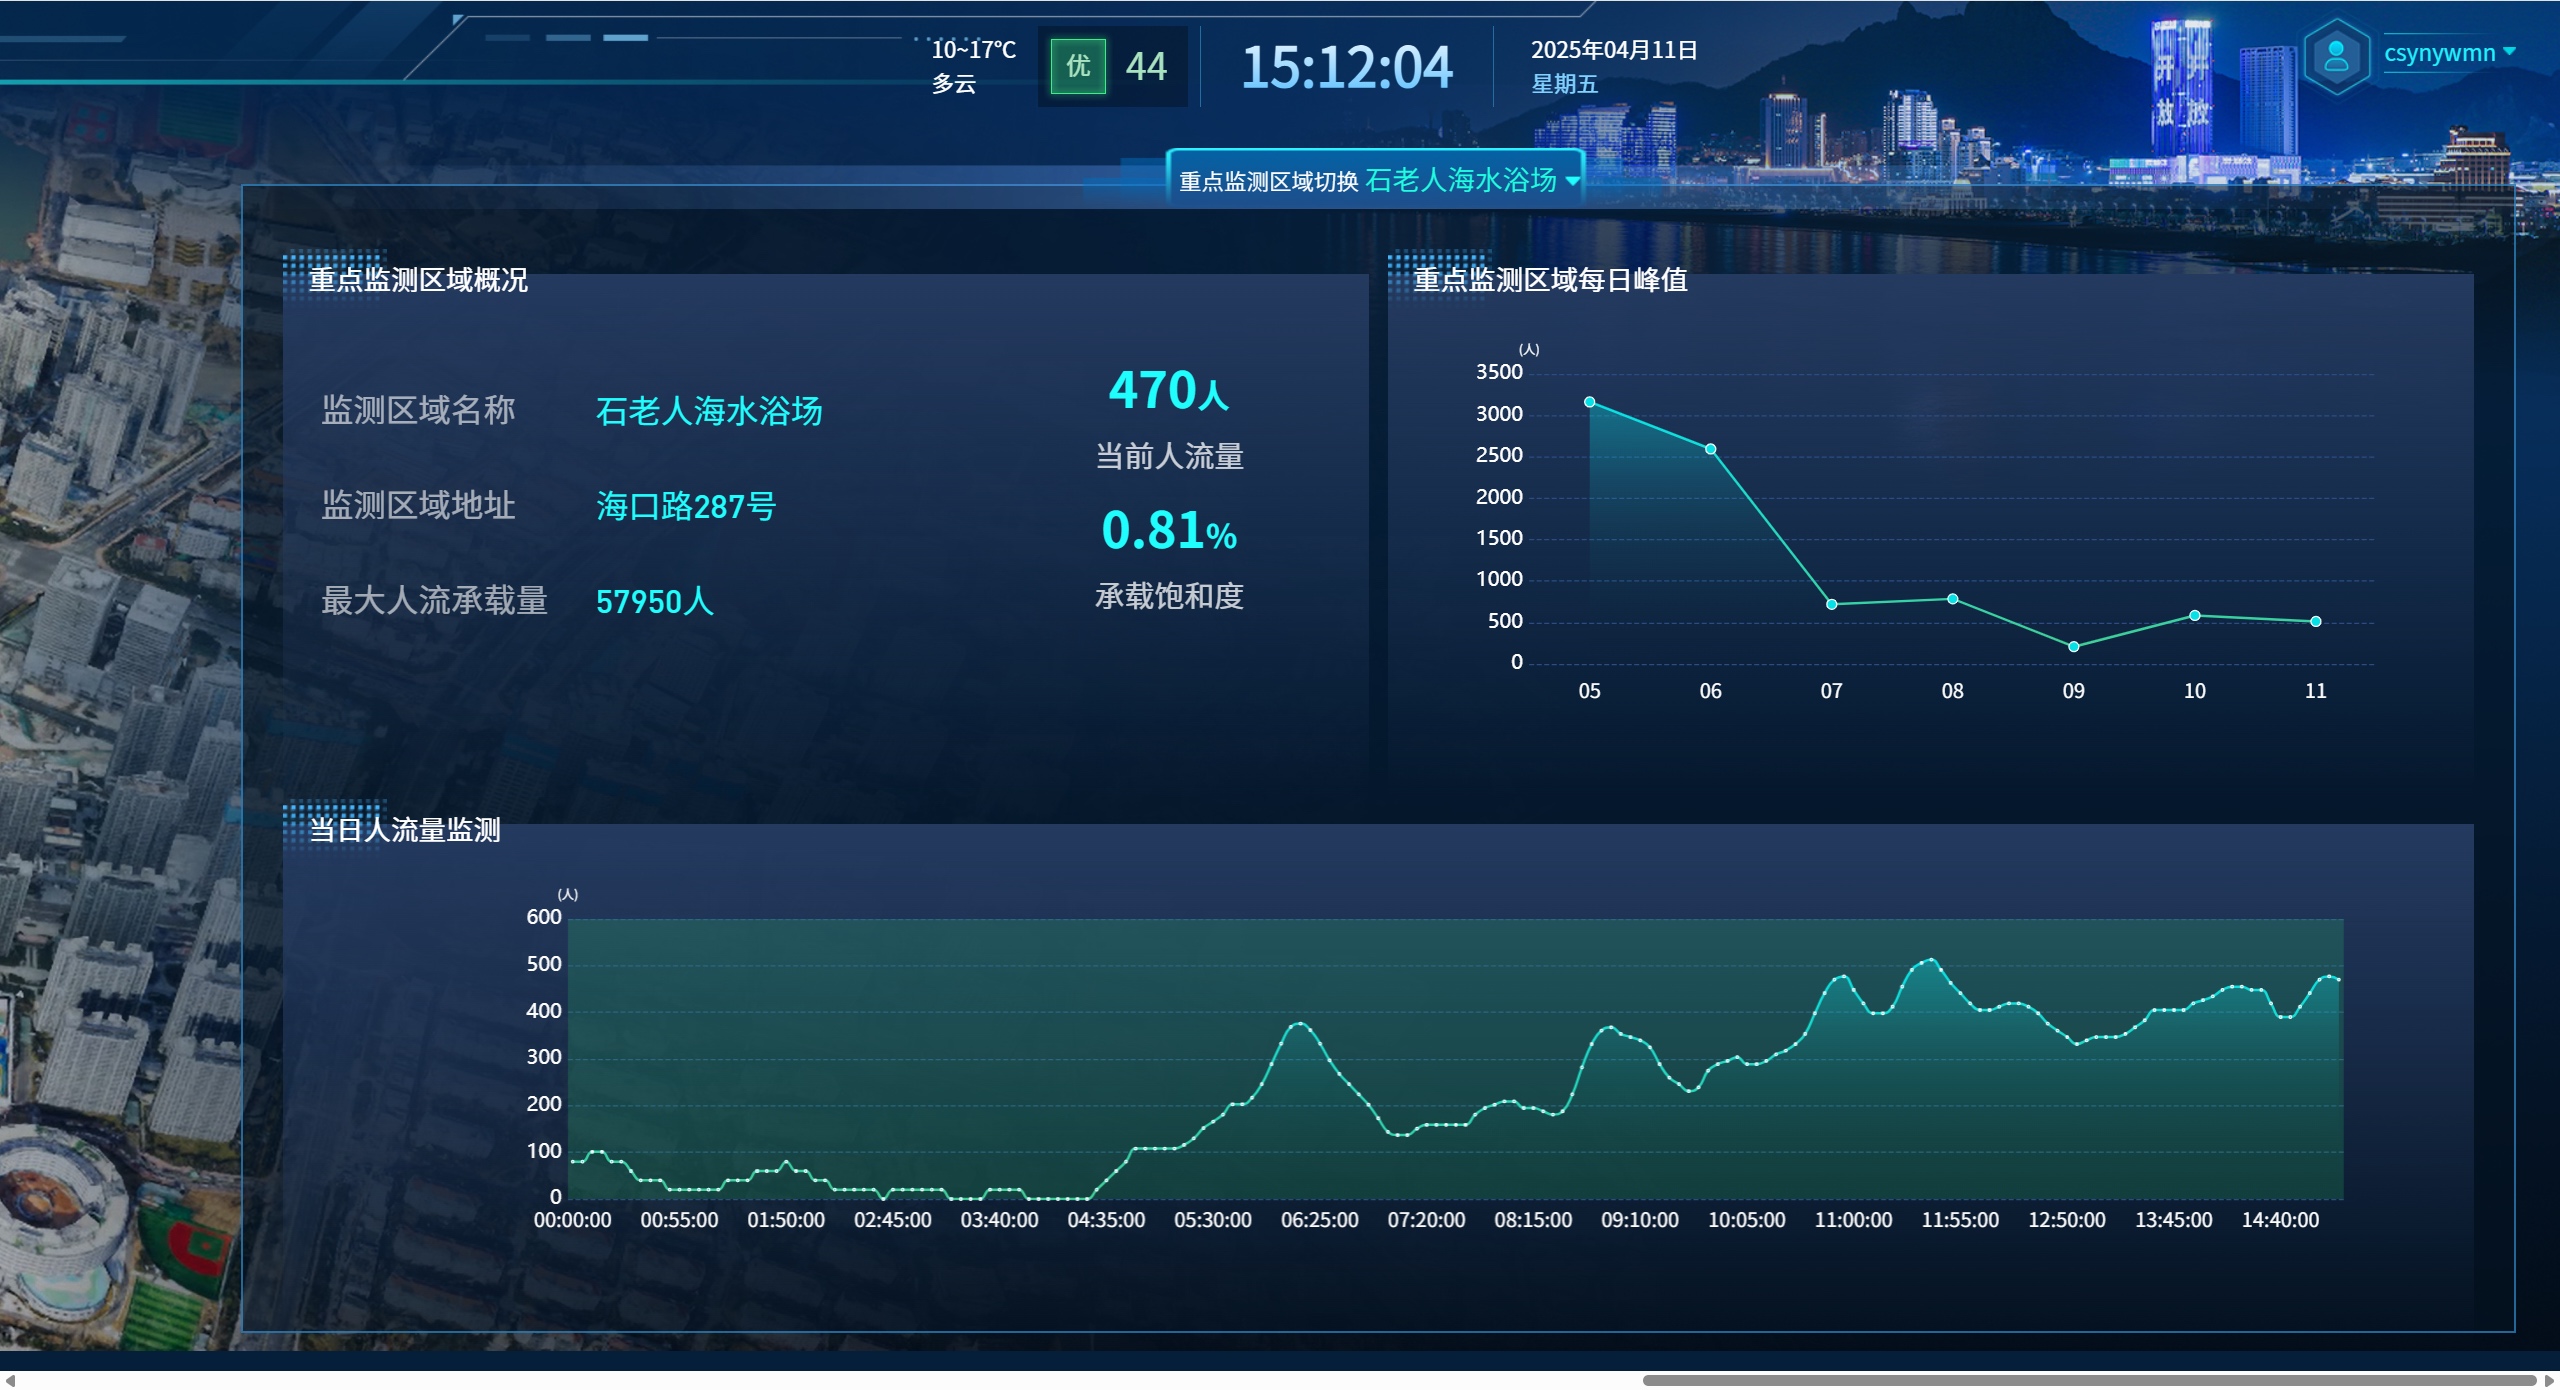The image size is (2560, 1390).
Task: Click the current flow value 470人
Action: pyautogui.click(x=1169, y=390)
